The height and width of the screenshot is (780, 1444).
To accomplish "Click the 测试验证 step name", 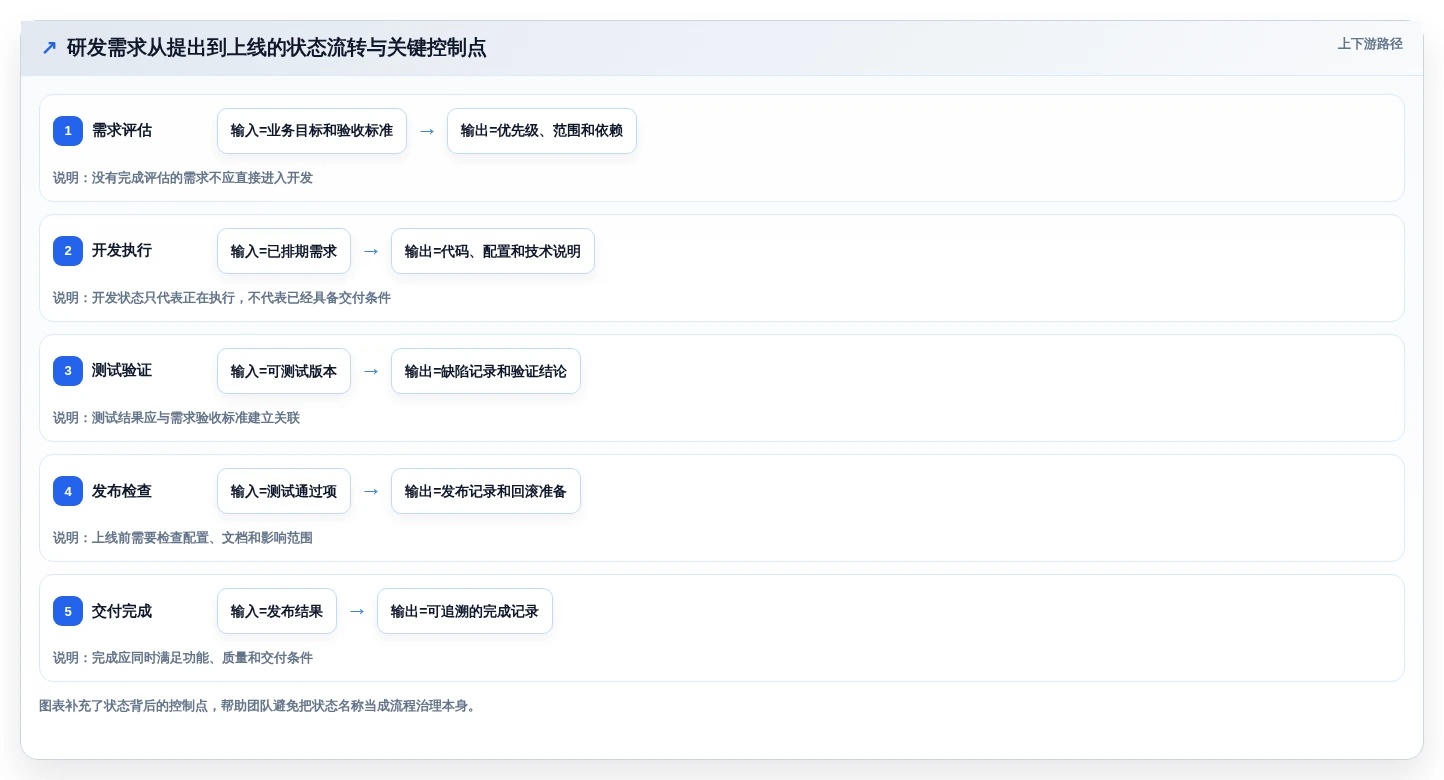I will 122,371.
